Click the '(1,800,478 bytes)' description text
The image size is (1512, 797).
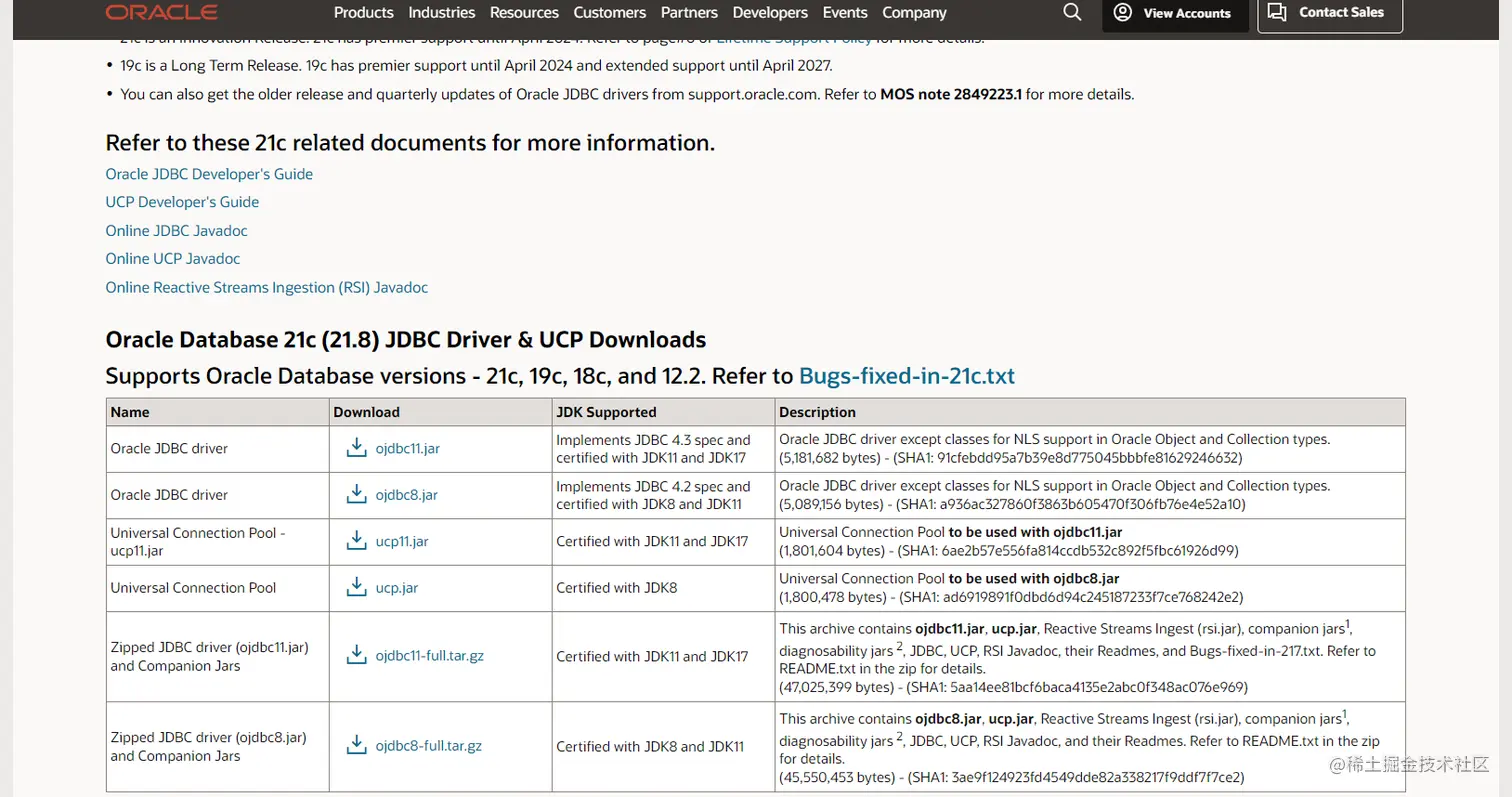(x=831, y=597)
